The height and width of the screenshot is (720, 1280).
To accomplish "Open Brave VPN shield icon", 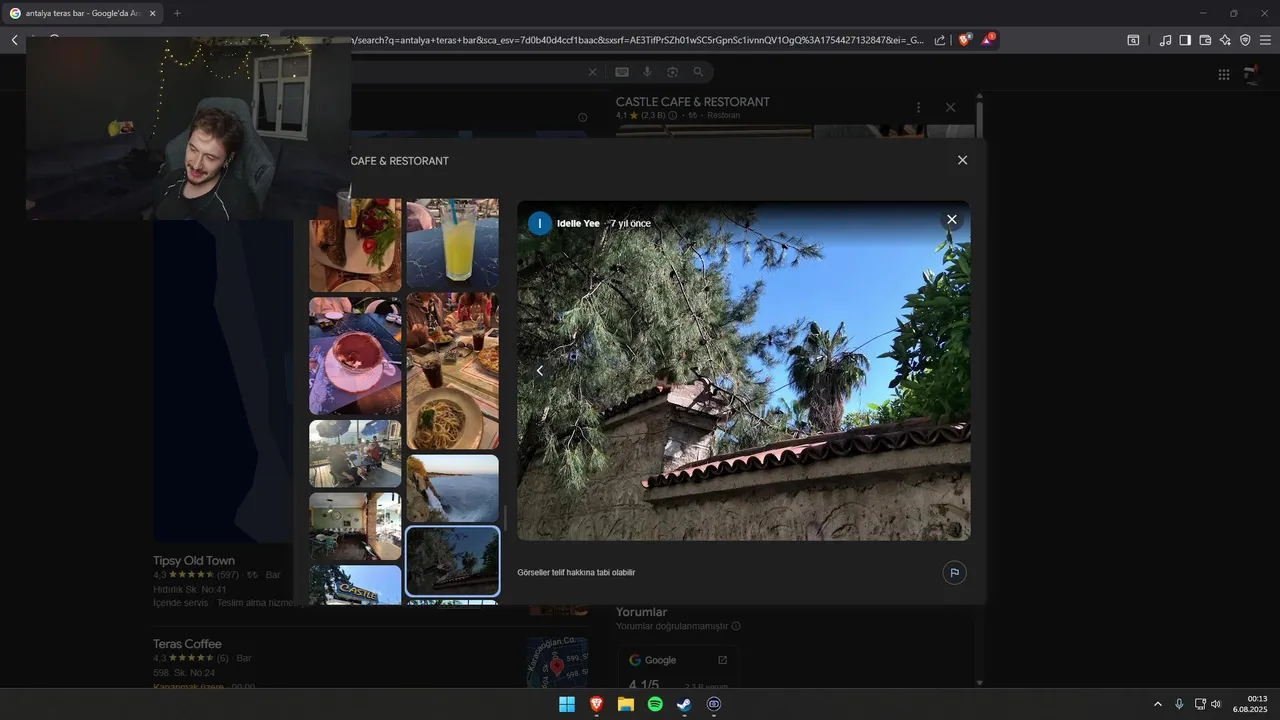I will 1245,40.
